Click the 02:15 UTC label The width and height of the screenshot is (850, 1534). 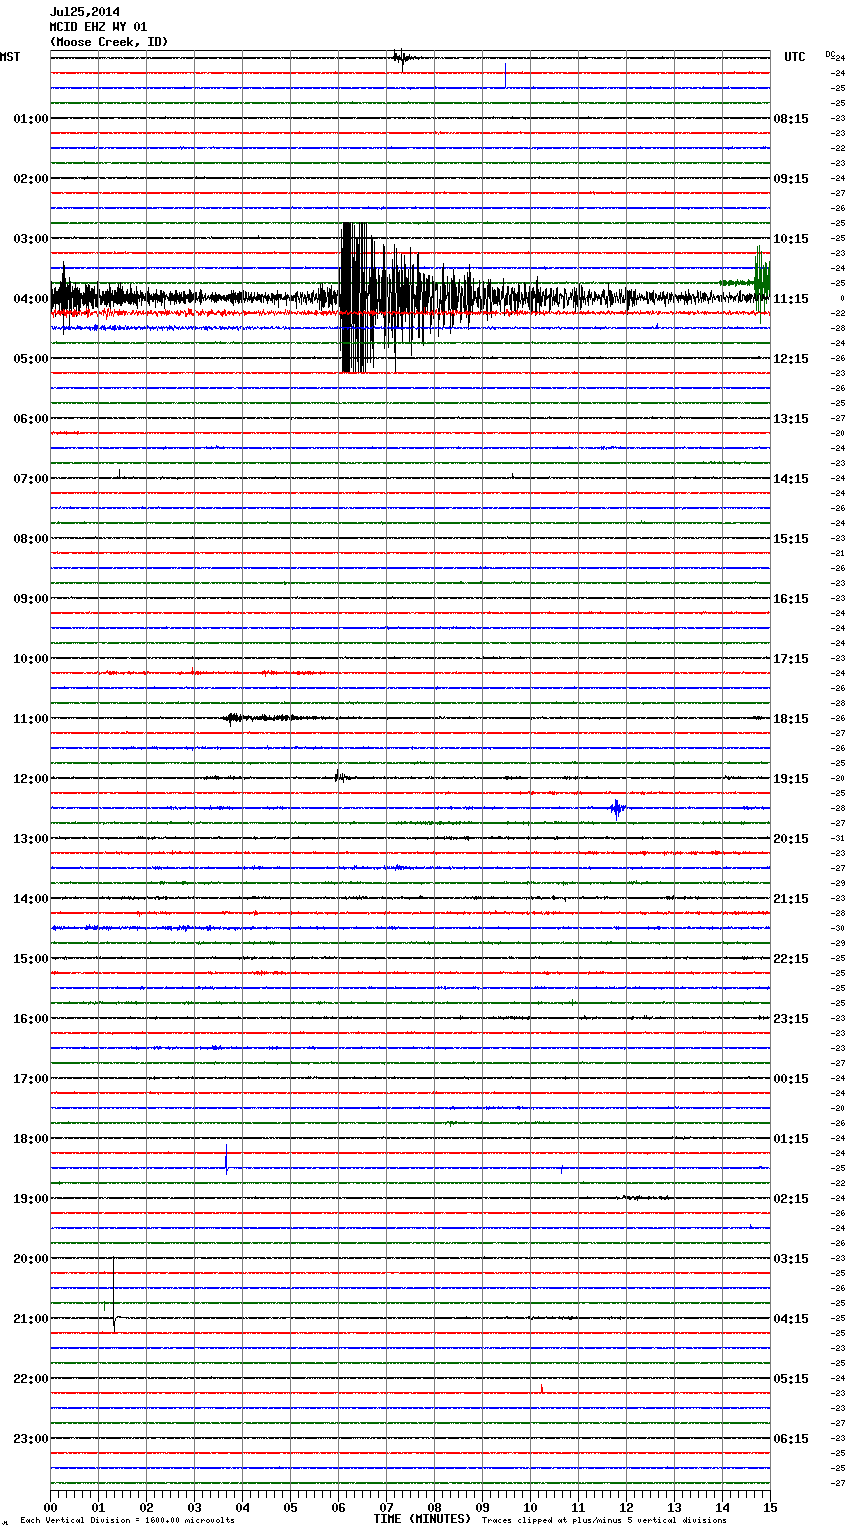click(x=791, y=1199)
